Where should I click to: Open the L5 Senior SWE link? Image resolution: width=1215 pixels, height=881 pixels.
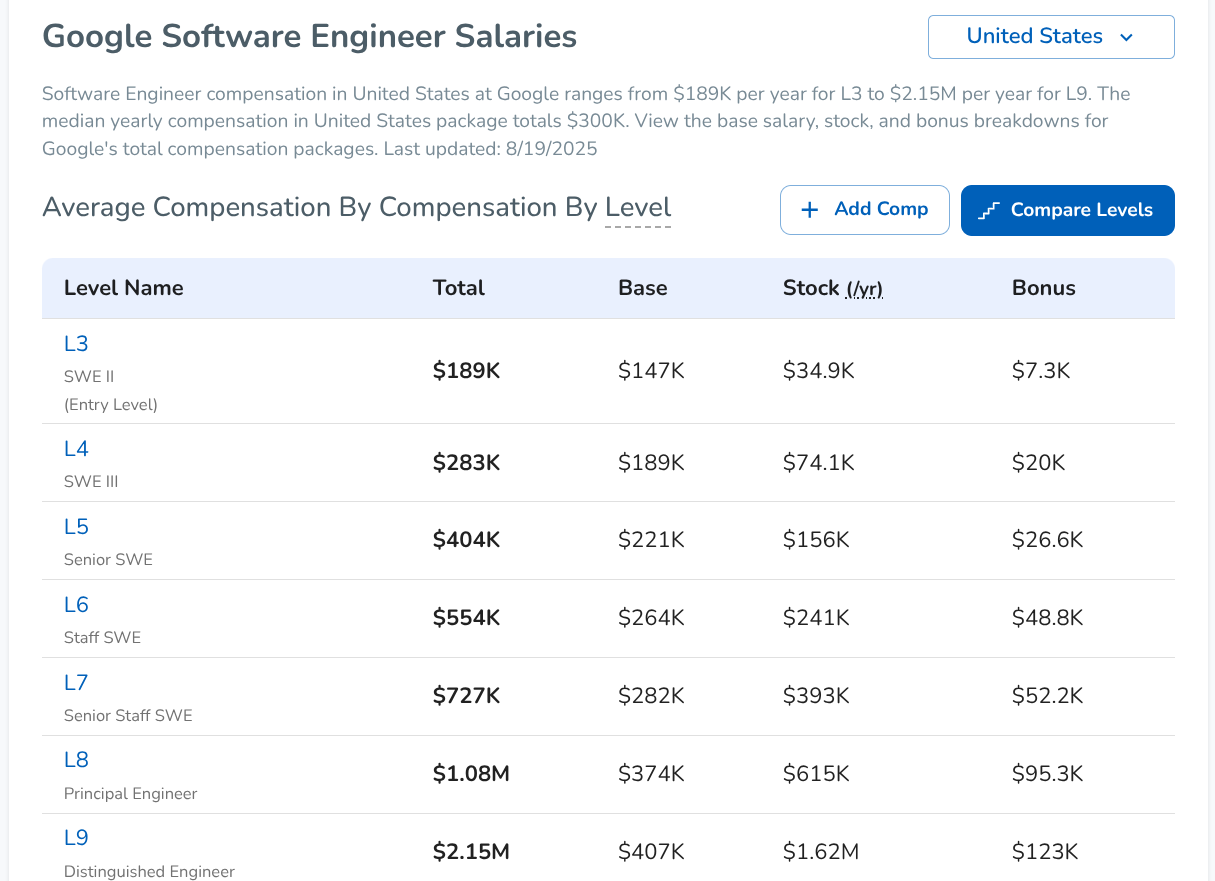[76, 527]
